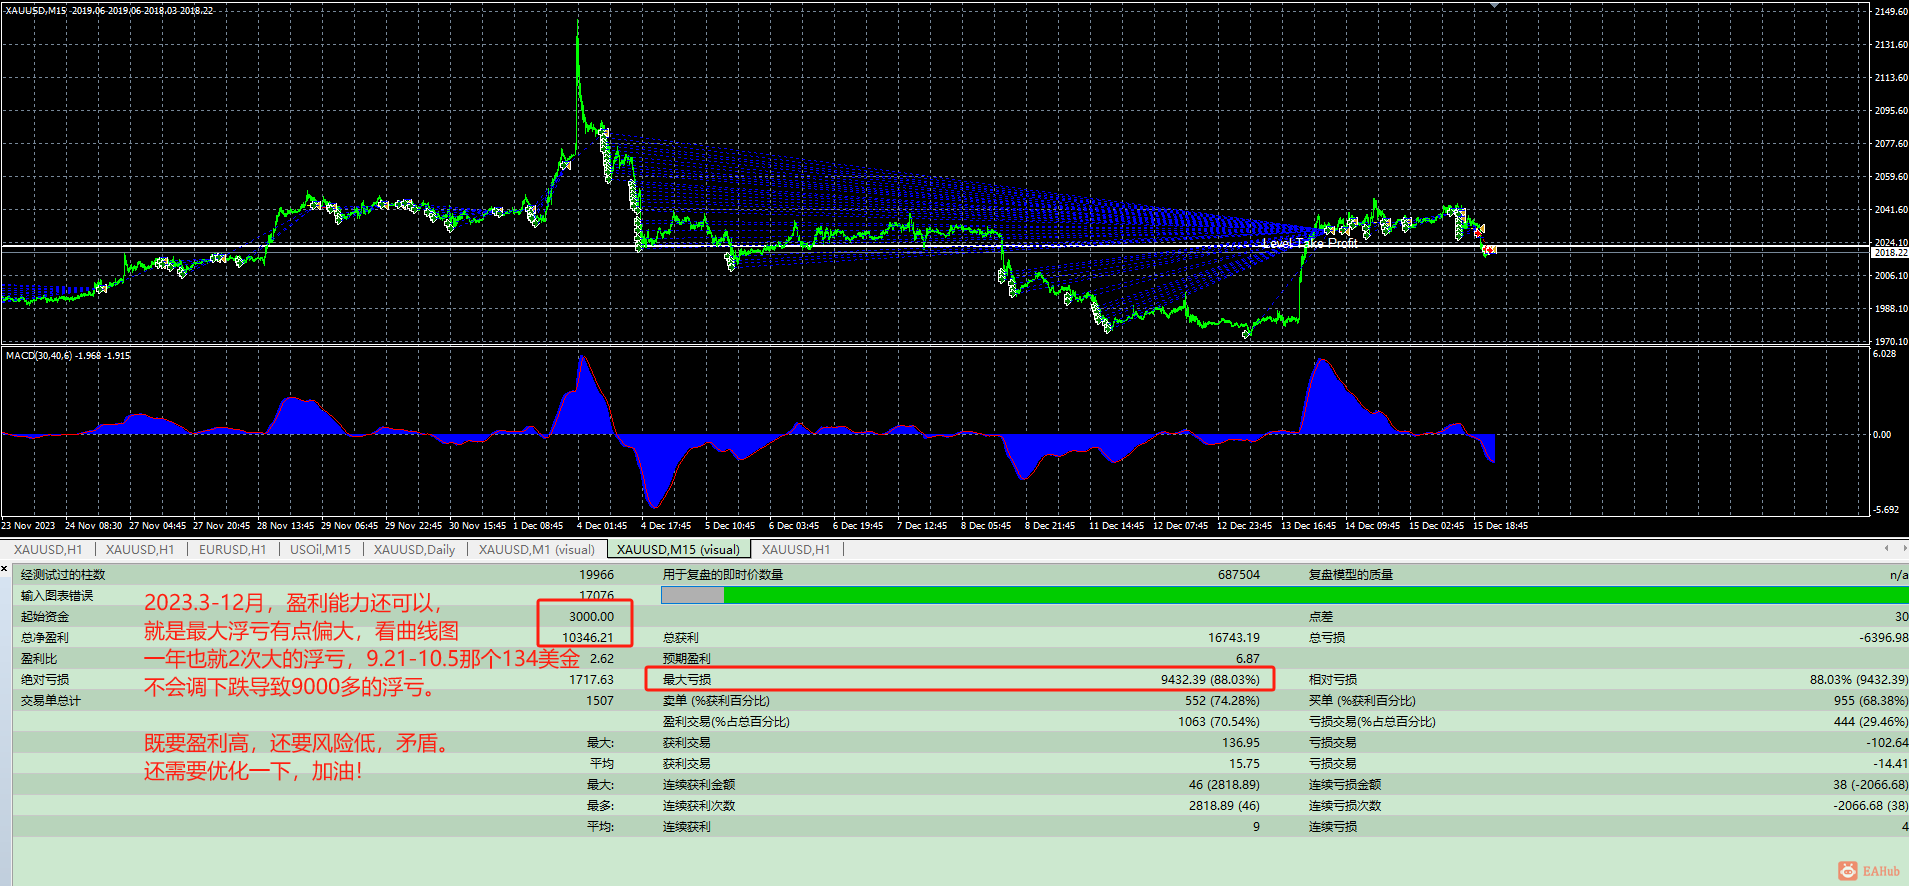
Task: Click the short positions value 552 (74.28%)
Action: tap(1222, 701)
